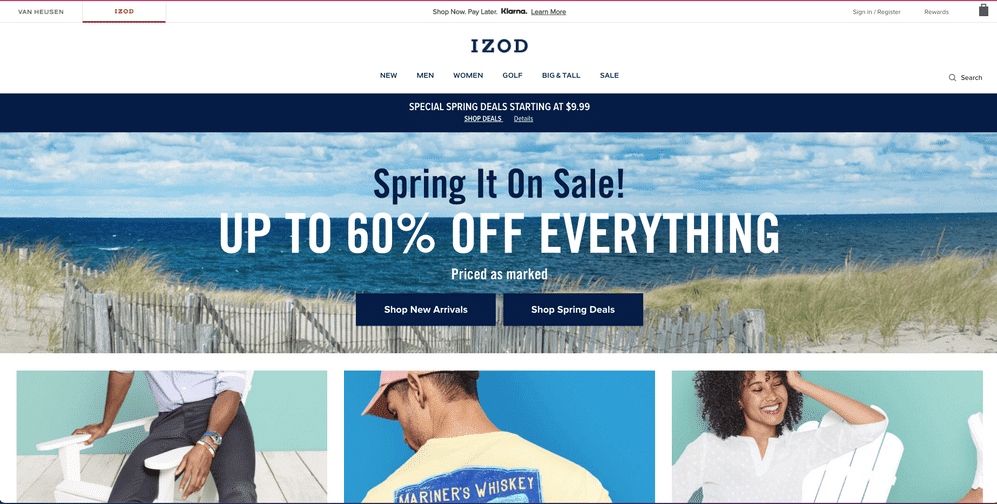The height and width of the screenshot is (504, 997).
Task: Open the Details link in banner
Action: tap(523, 119)
